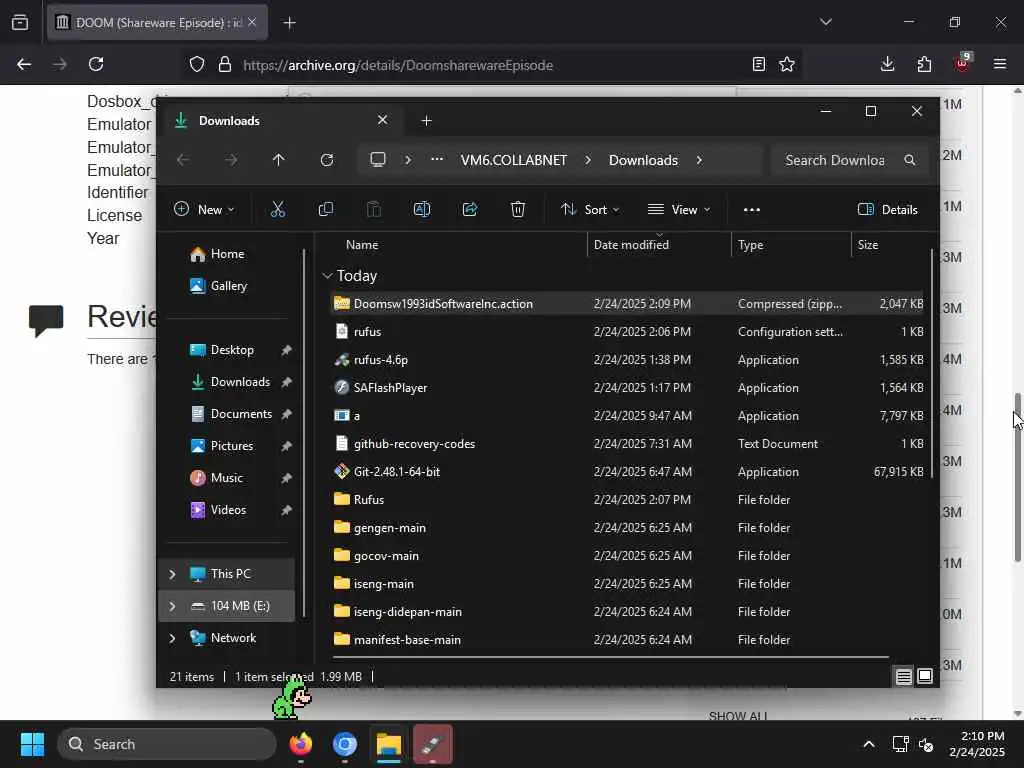Show hidden system tray icons
The image size is (1024, 768).
869,744
